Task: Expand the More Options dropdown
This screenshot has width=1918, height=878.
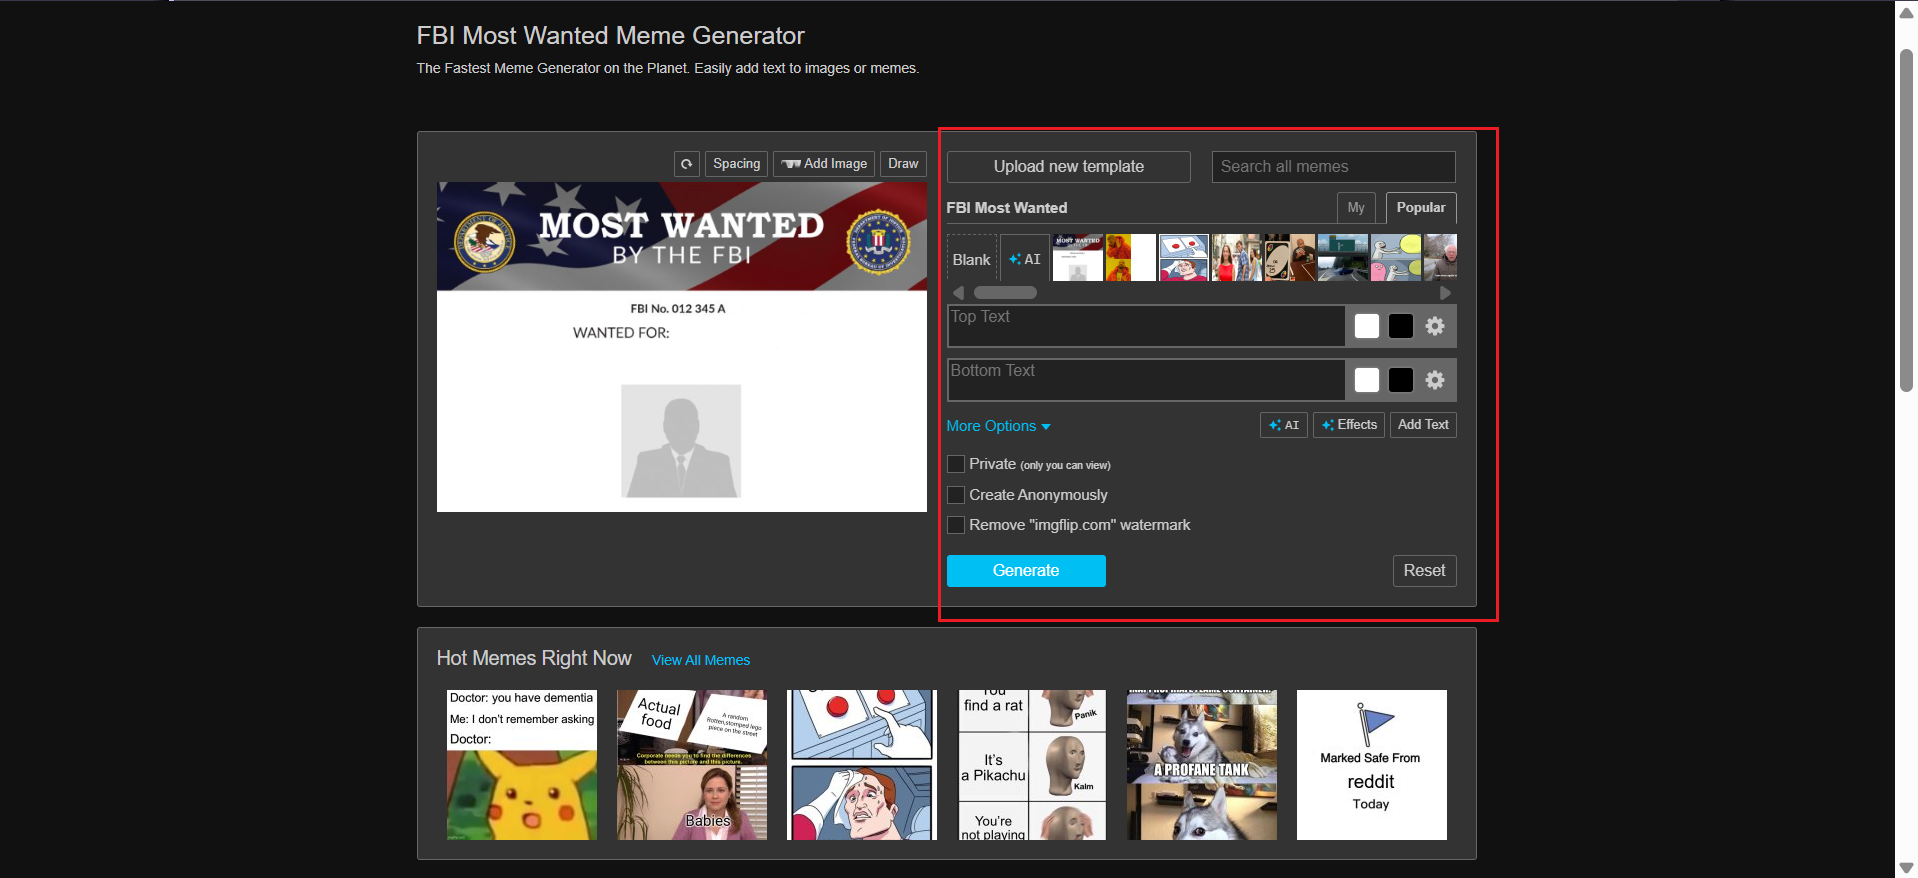Action: click(998, 426)
